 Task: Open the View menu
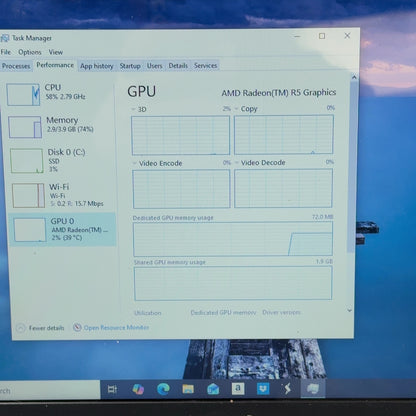[56, 52]
